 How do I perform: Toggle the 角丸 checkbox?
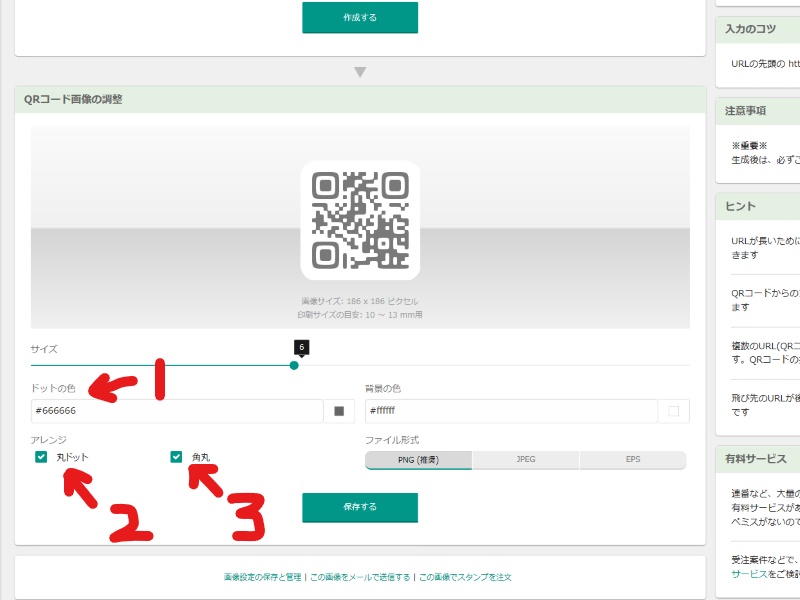176,457
